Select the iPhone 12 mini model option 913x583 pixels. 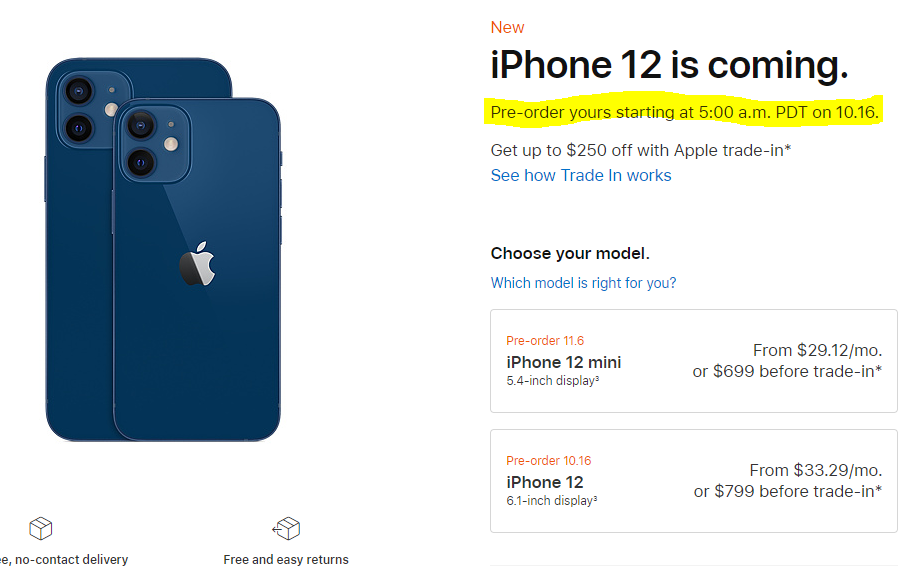(693, 361)
